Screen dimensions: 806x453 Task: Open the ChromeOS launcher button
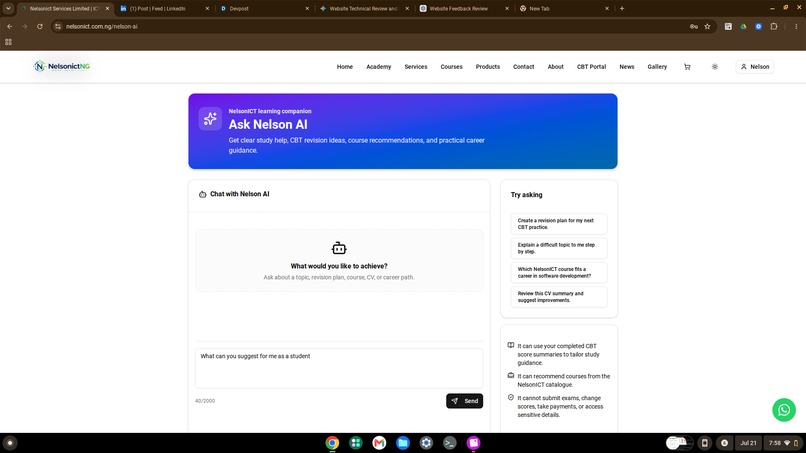click(x=10, y=443)
